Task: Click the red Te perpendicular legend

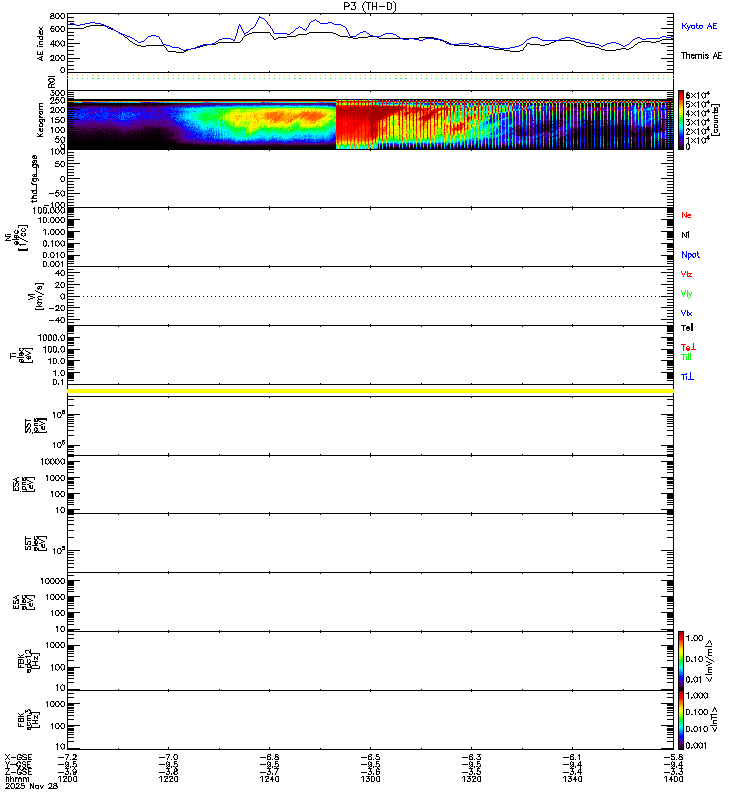Action: [x=688, y=347]
